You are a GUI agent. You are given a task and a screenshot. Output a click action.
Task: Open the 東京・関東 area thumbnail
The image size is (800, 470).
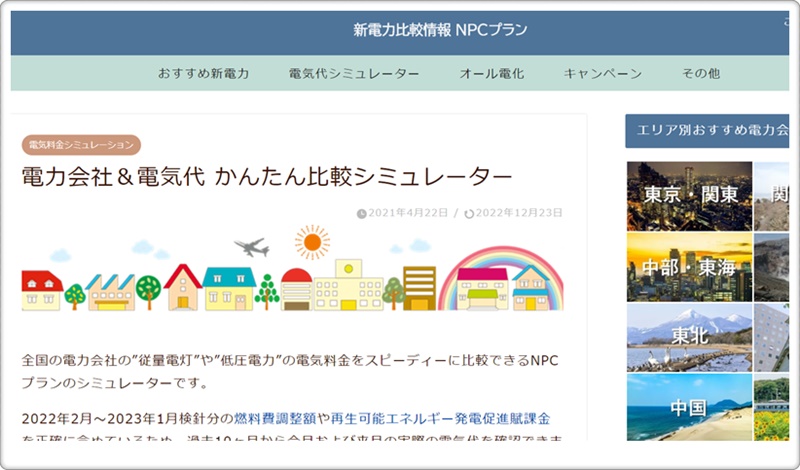pos(689,196)
